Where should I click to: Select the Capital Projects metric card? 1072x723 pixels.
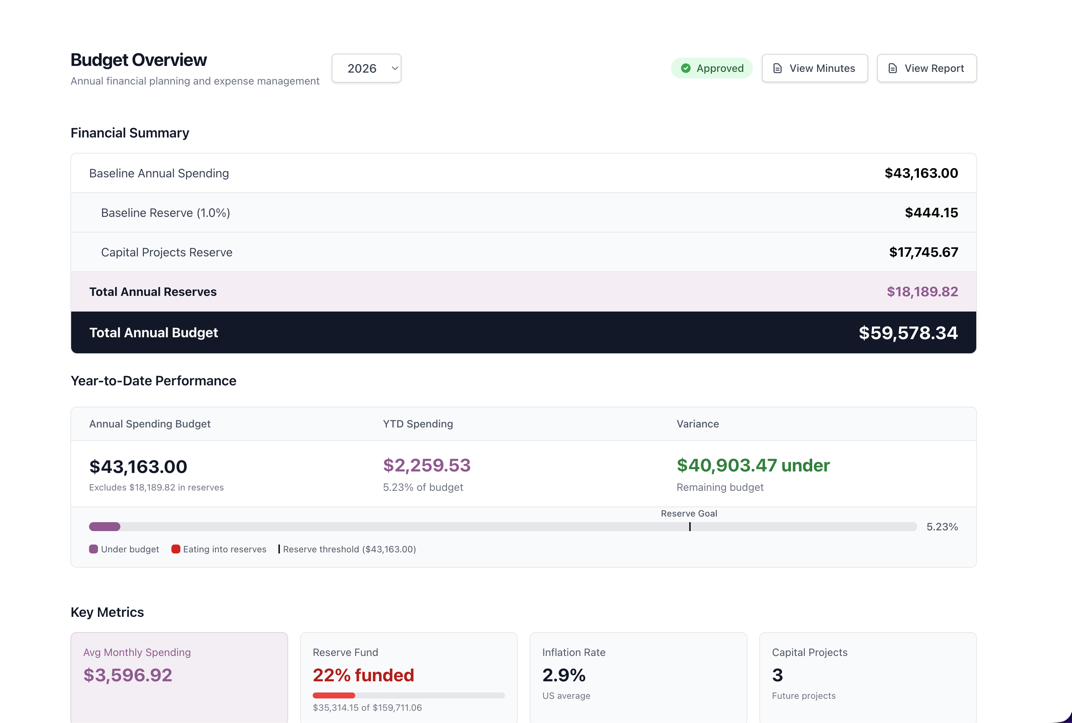tap(868, 677)
